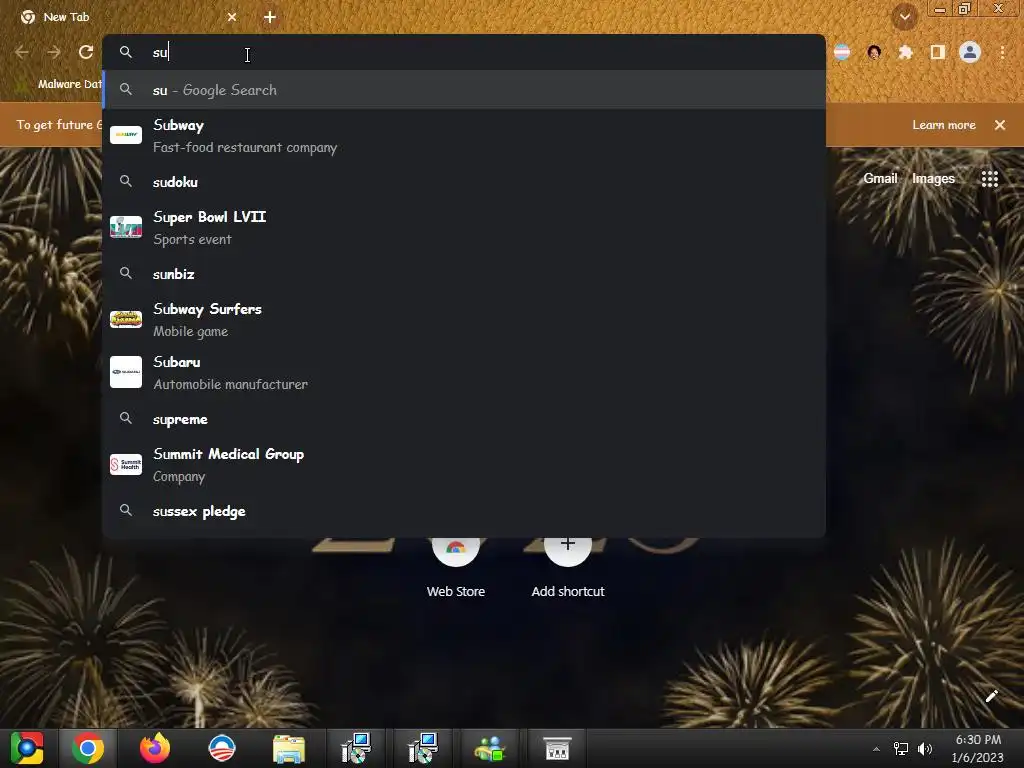
Task: Click the Subway logo thumbnail
Action: pyautogui.click(x=126, y=135)
